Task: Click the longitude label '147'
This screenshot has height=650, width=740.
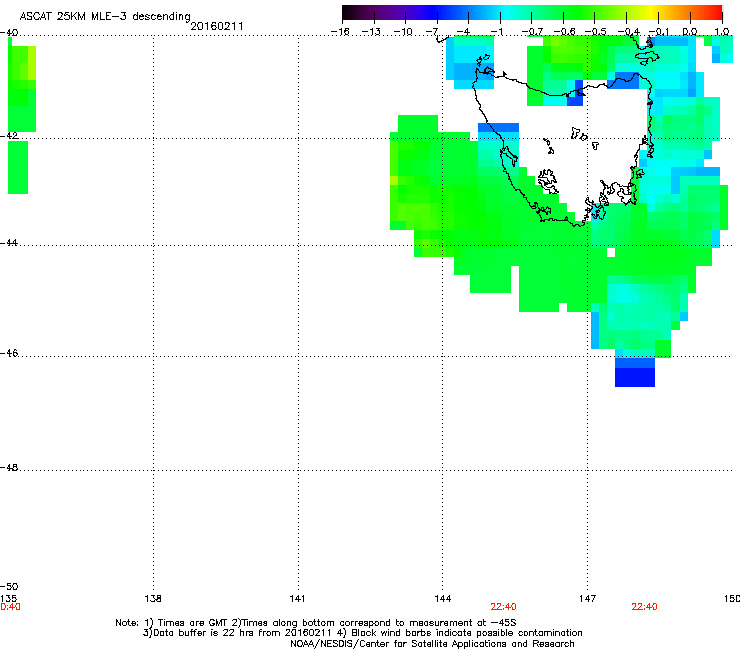Action: 588,599
